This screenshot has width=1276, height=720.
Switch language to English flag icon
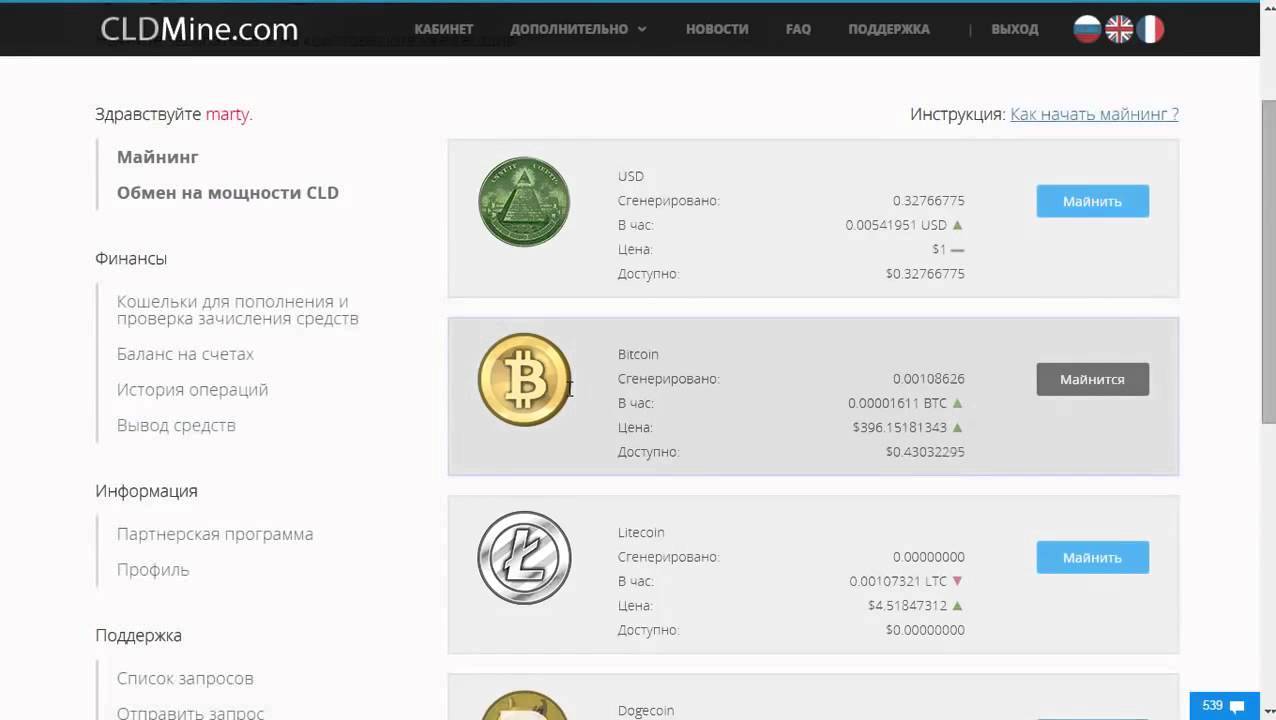(x=1119, y=29)
